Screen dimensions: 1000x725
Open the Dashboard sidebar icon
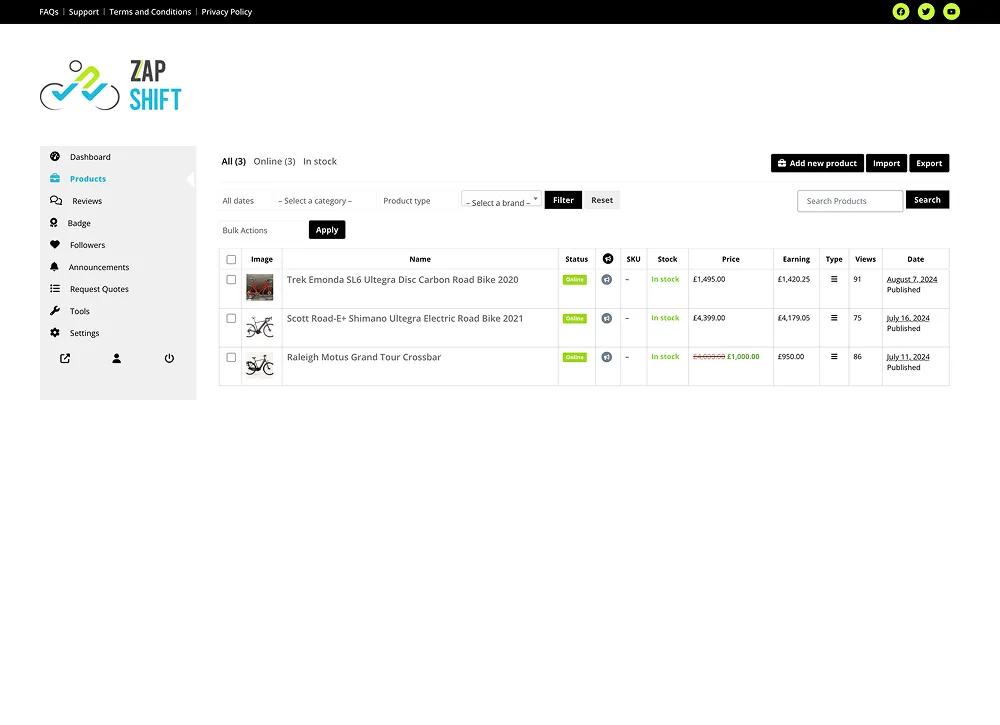[x=55, y=156]
